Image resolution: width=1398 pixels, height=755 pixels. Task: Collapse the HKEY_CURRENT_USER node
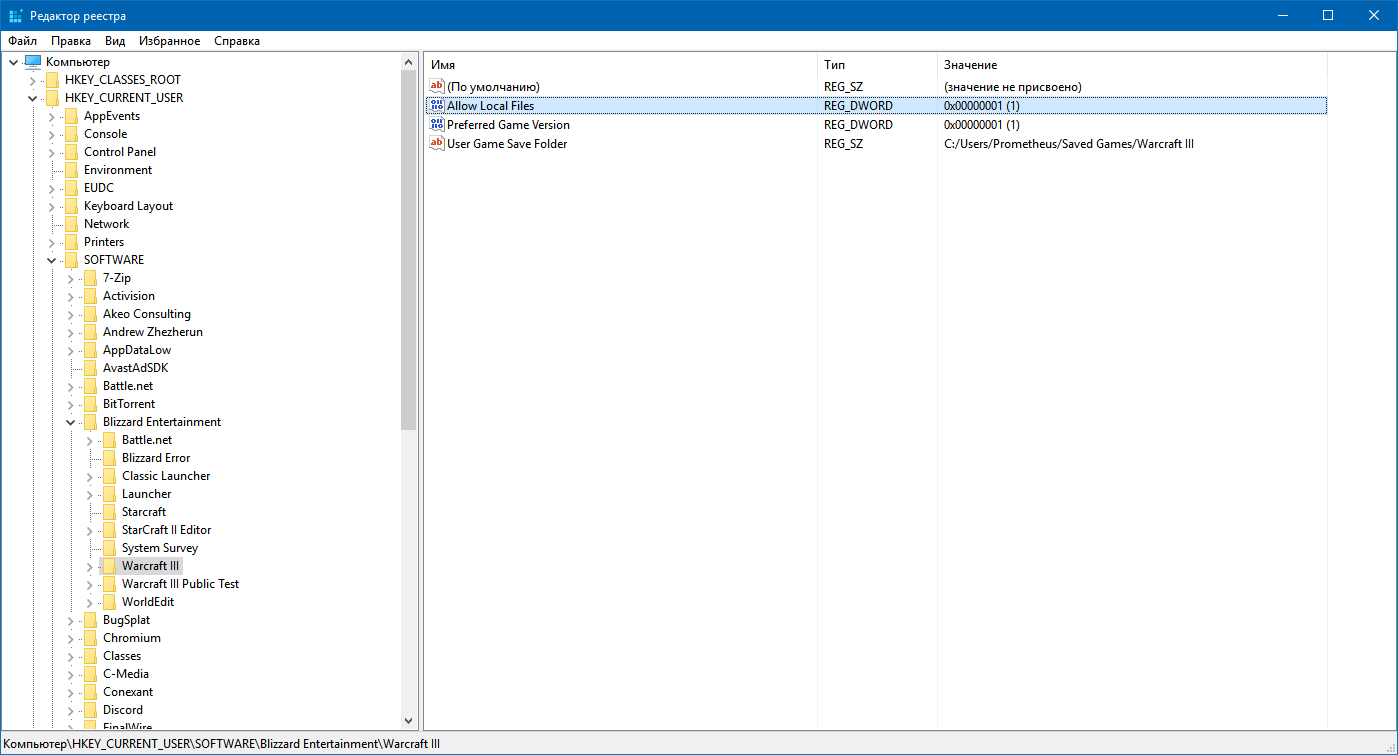click(32, 98)
